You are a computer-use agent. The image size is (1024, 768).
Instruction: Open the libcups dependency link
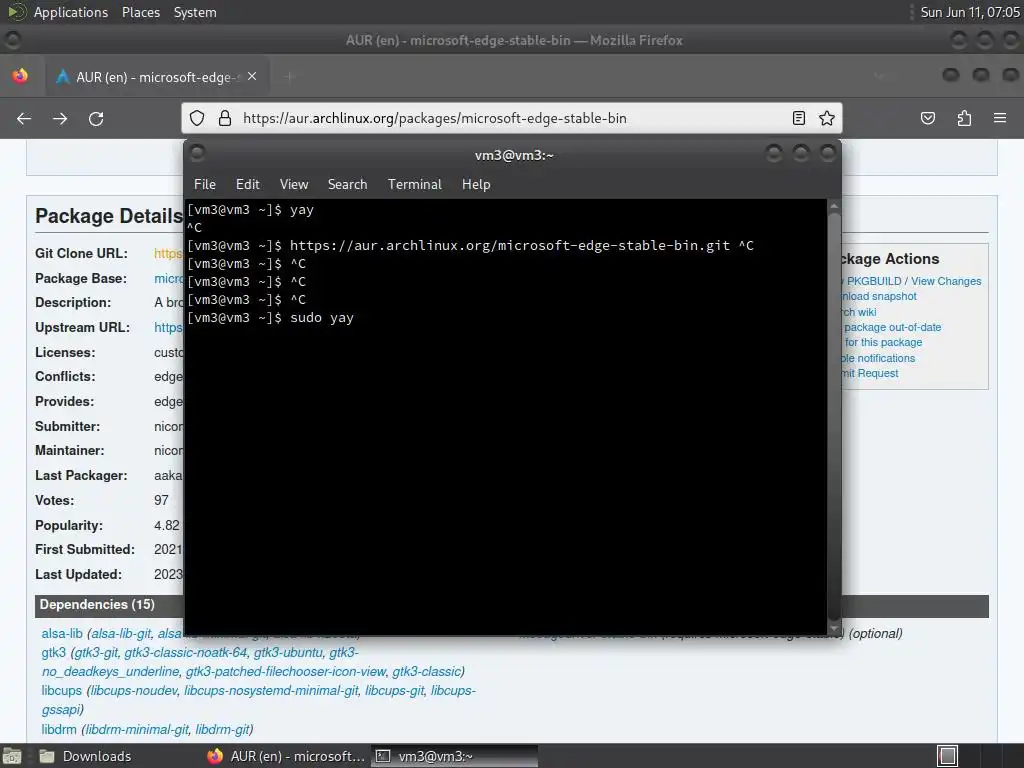pyautogui.click(x=61, y=690)
